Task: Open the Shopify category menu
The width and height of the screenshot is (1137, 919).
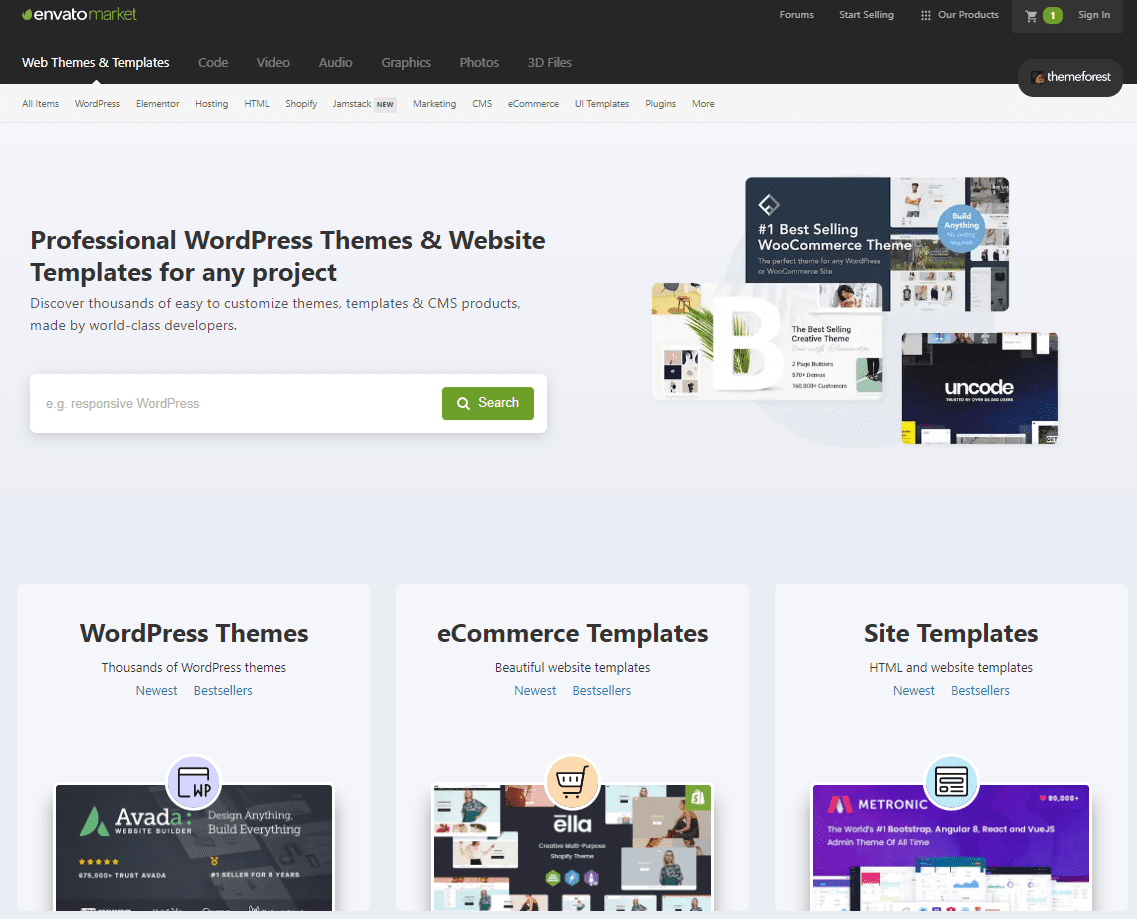Action: (301, 104)
